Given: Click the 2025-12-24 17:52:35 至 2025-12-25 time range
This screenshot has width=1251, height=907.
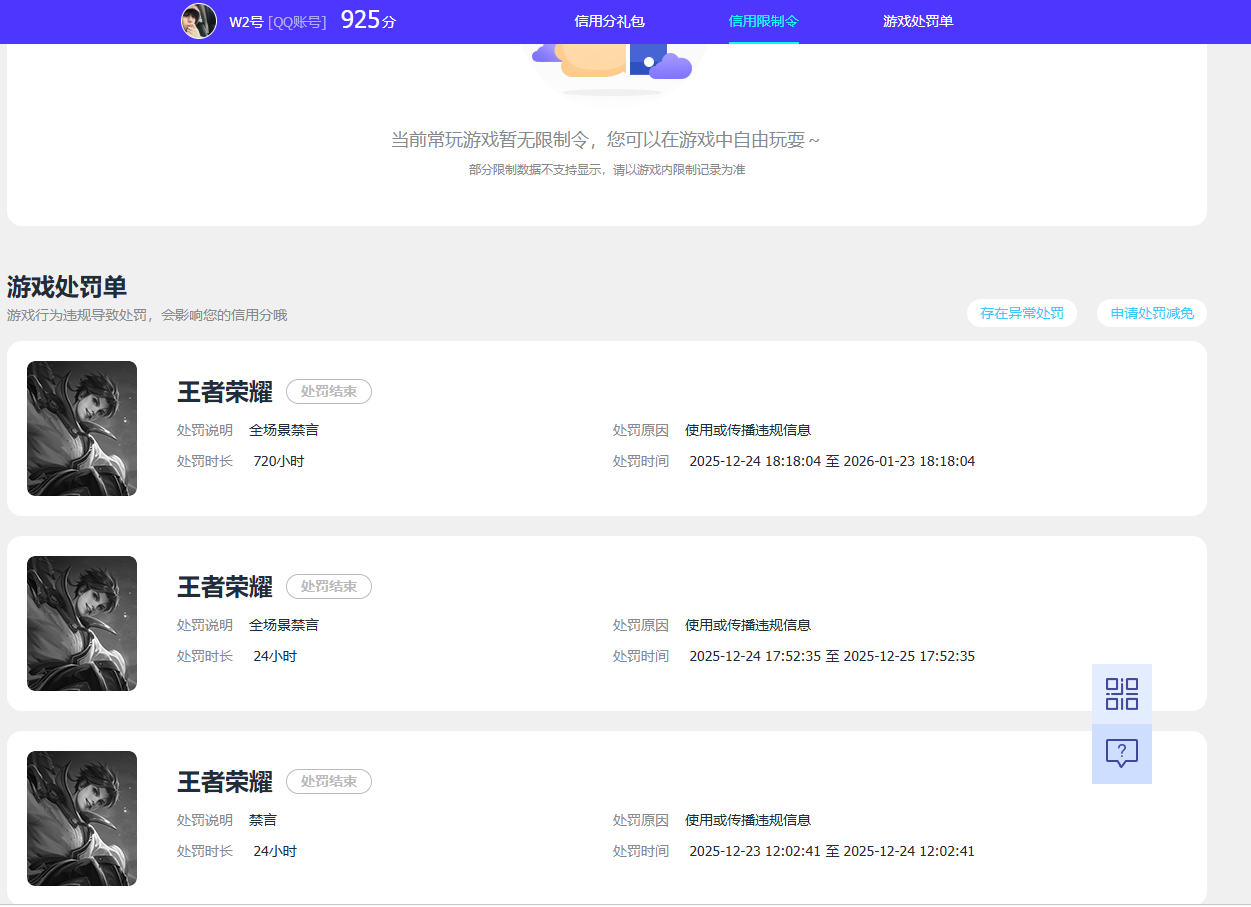Looking at the screenshot, I should (x=832, y=656).
